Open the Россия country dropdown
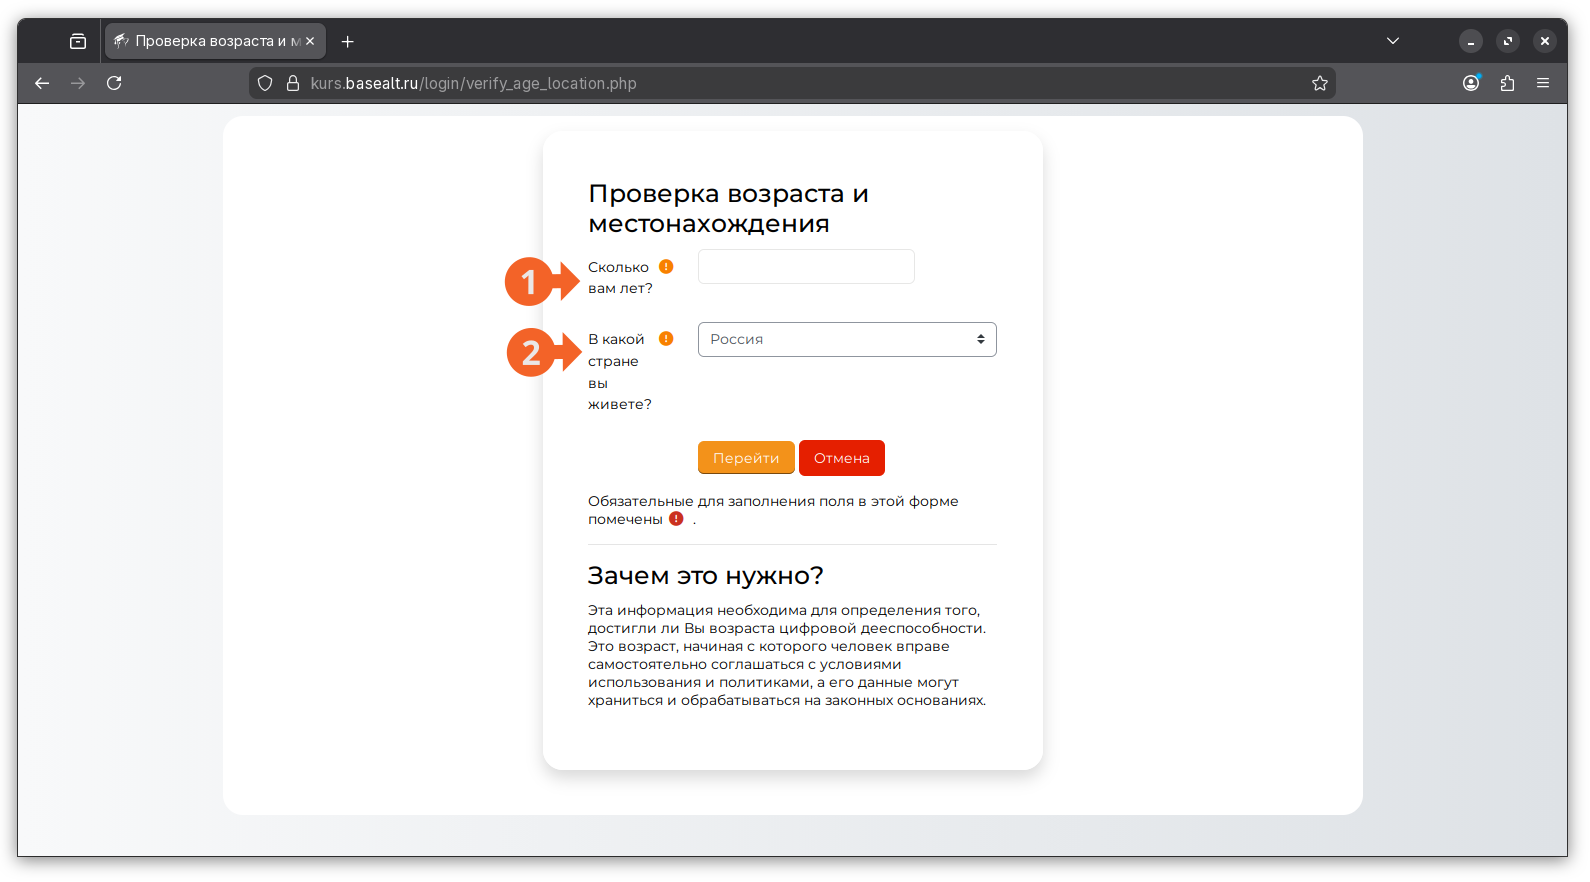 (x=846, y=340)
